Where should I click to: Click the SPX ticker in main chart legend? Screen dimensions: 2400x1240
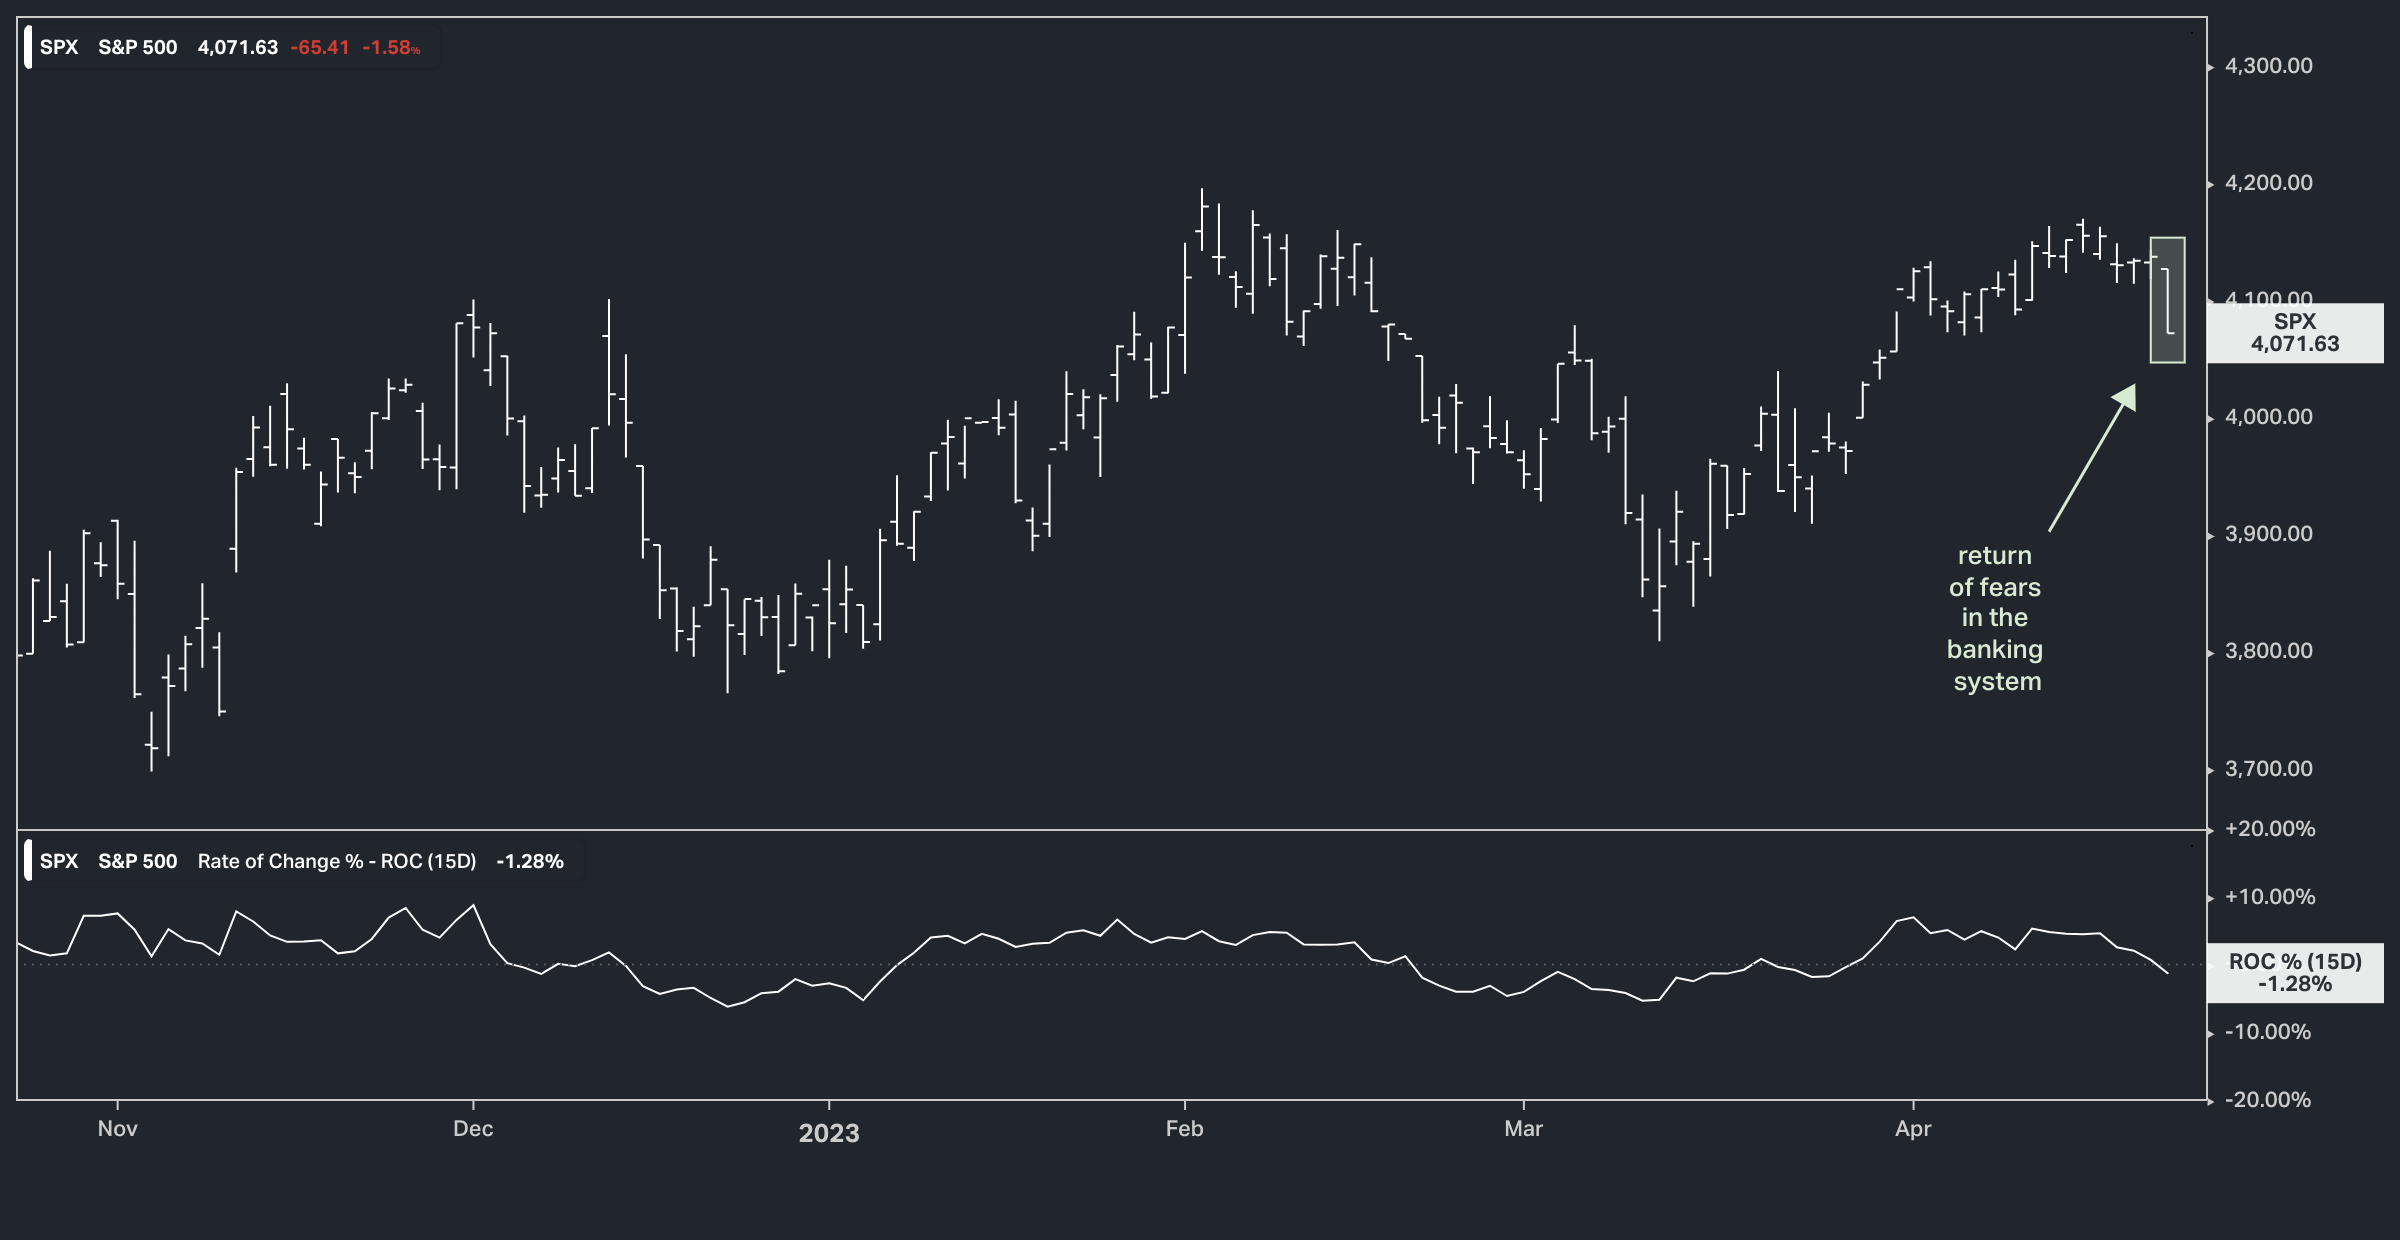59,47
